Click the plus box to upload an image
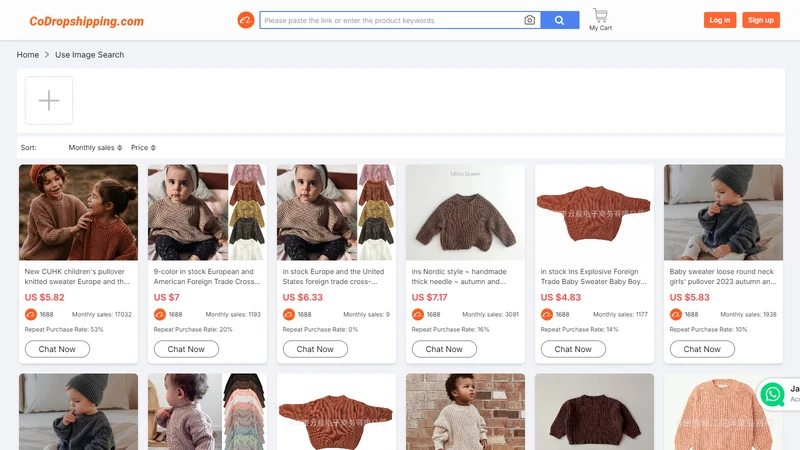800x450 pixels. (x=49, y=101)
